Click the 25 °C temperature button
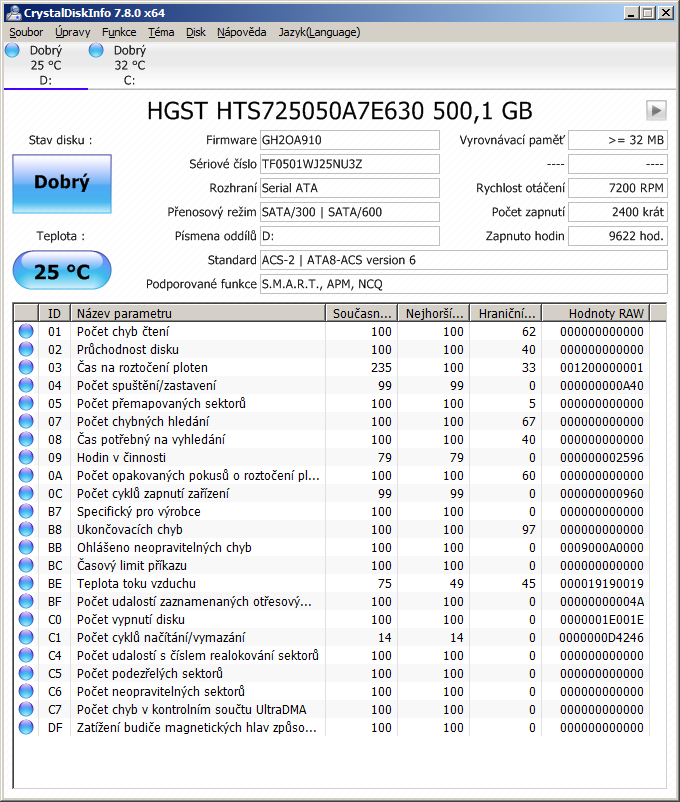Viewport: 680px width, 802px height. (62, 271)
